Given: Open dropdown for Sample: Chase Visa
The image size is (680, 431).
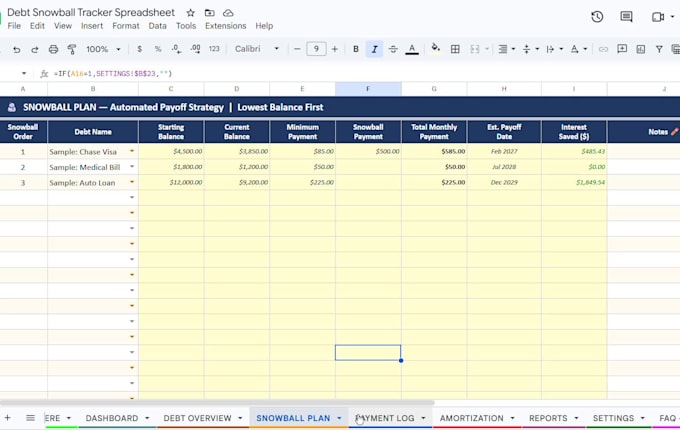Looking at the screenshot, I should pos(132,151).
